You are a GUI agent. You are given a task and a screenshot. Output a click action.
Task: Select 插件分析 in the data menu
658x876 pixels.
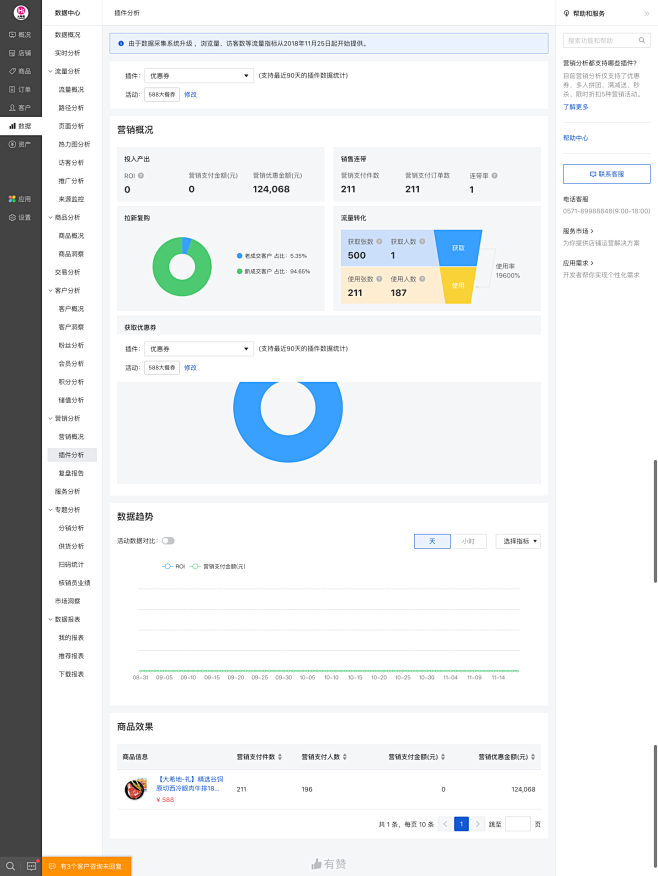[x=72, y=455]
